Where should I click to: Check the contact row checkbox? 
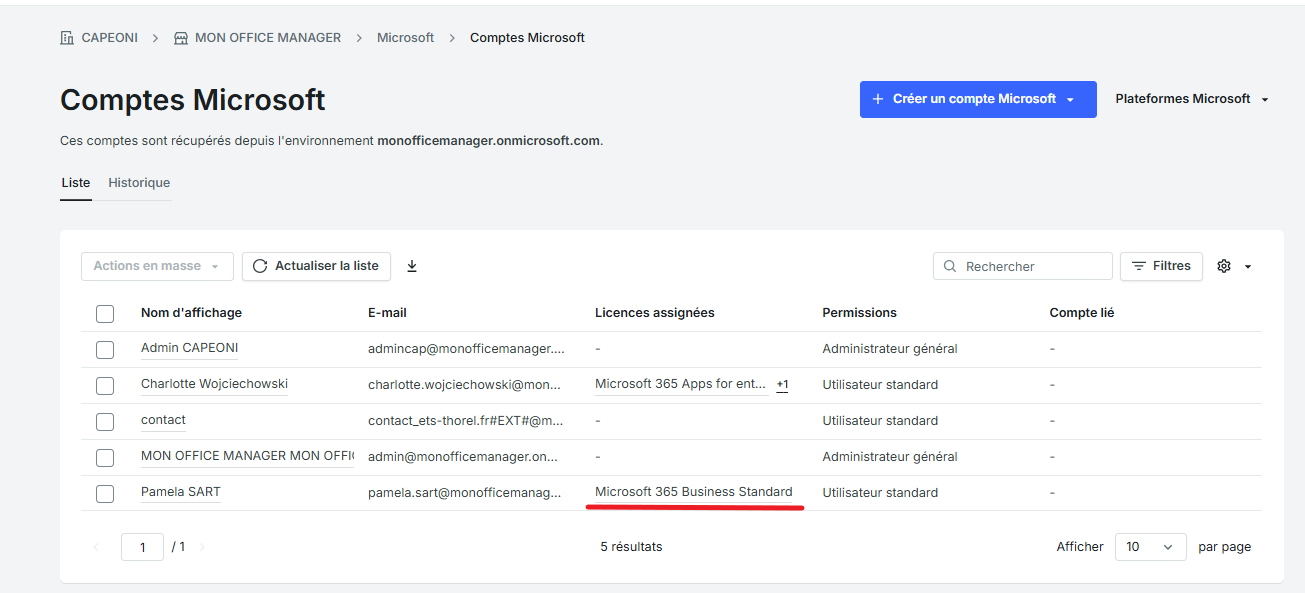(x=105, y=422)
